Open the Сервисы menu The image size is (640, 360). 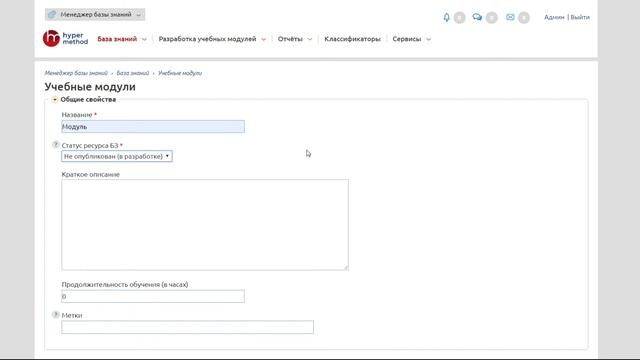(x=407, y=39)
